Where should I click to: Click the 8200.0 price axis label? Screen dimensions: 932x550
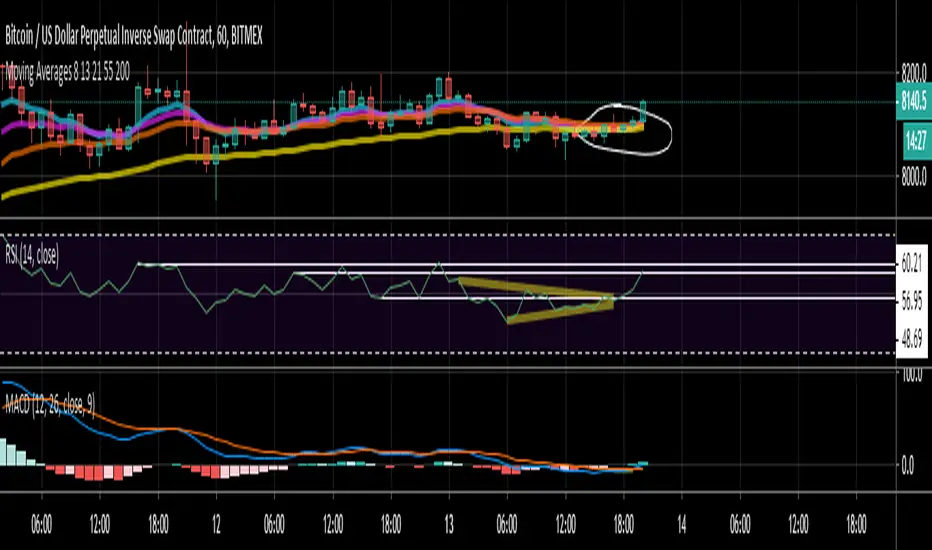pos(914,73)
